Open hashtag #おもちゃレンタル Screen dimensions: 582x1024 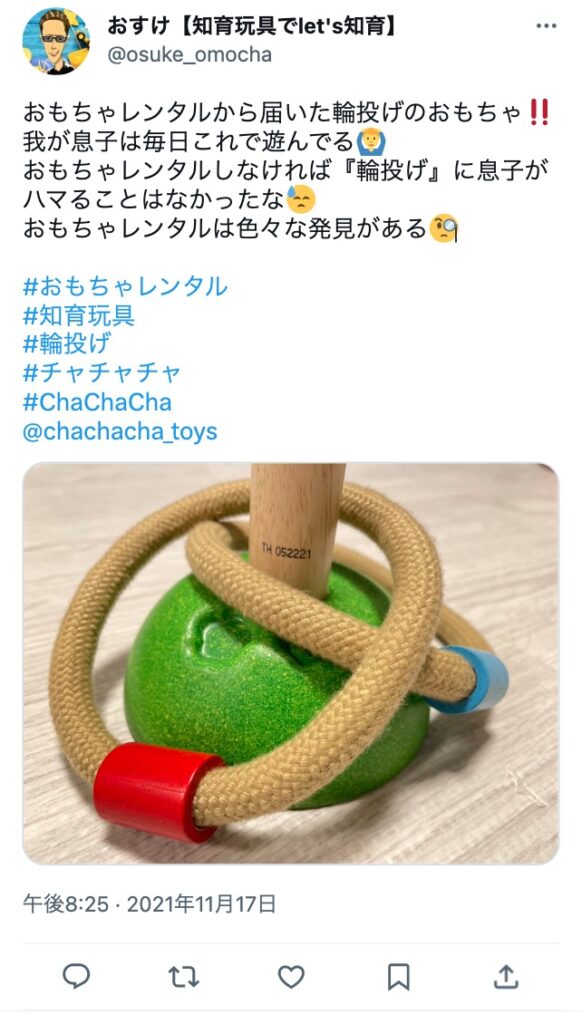point(125,286)
